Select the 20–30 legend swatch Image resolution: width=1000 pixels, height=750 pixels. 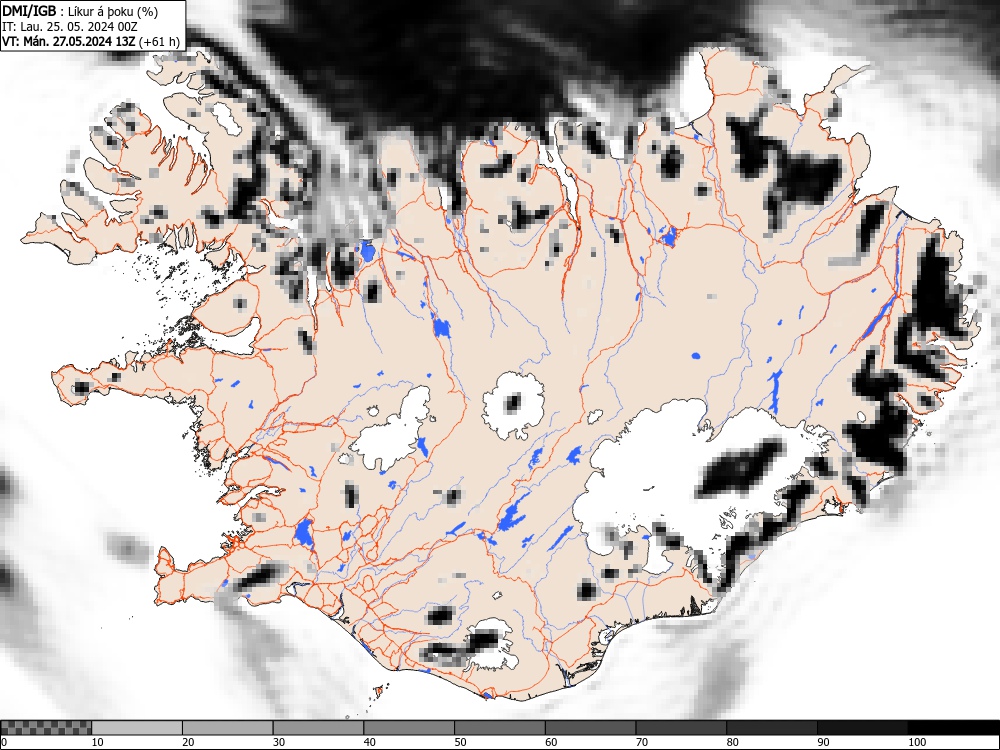[x=228, y=728]
